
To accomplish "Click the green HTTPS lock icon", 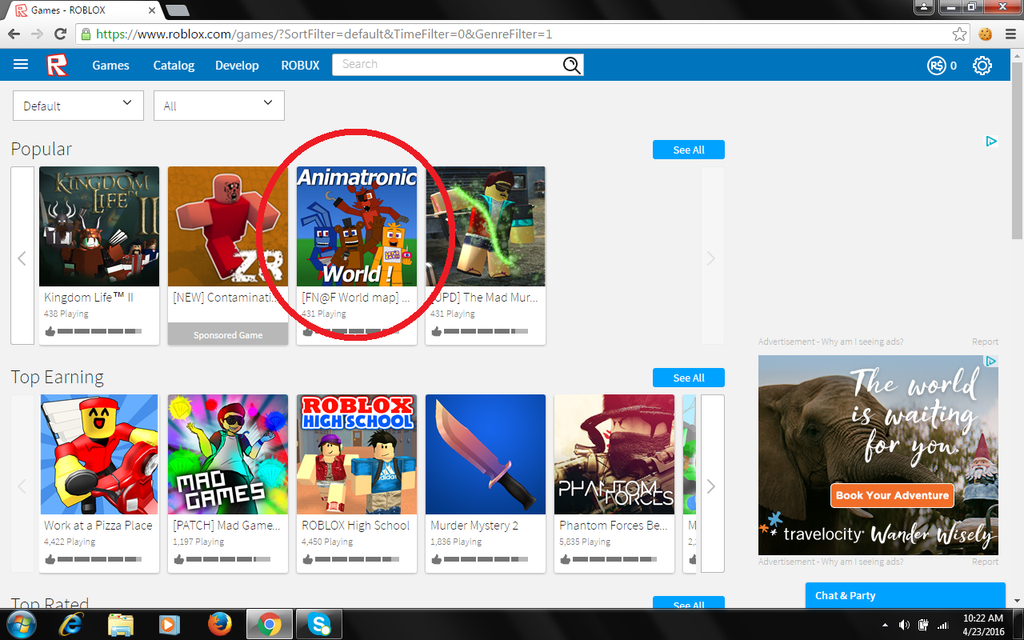I will 86,34.
